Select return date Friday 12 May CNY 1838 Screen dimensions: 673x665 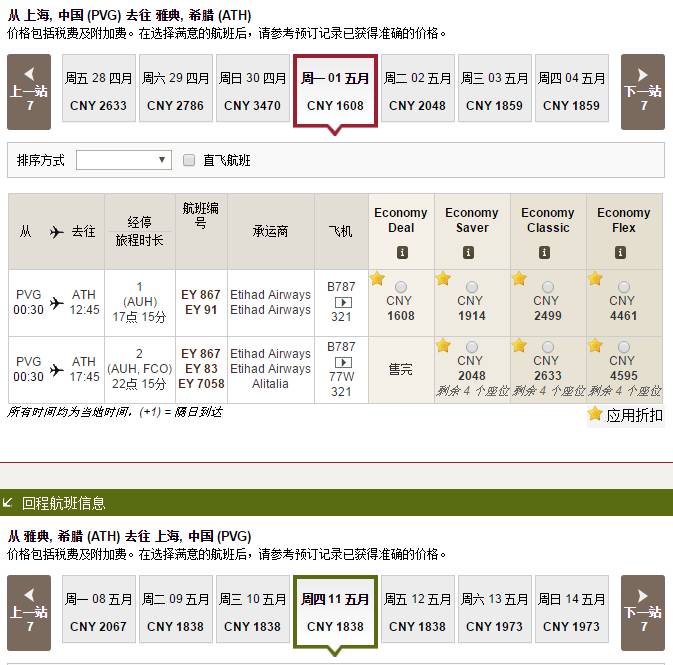click(x=418, y=609)
